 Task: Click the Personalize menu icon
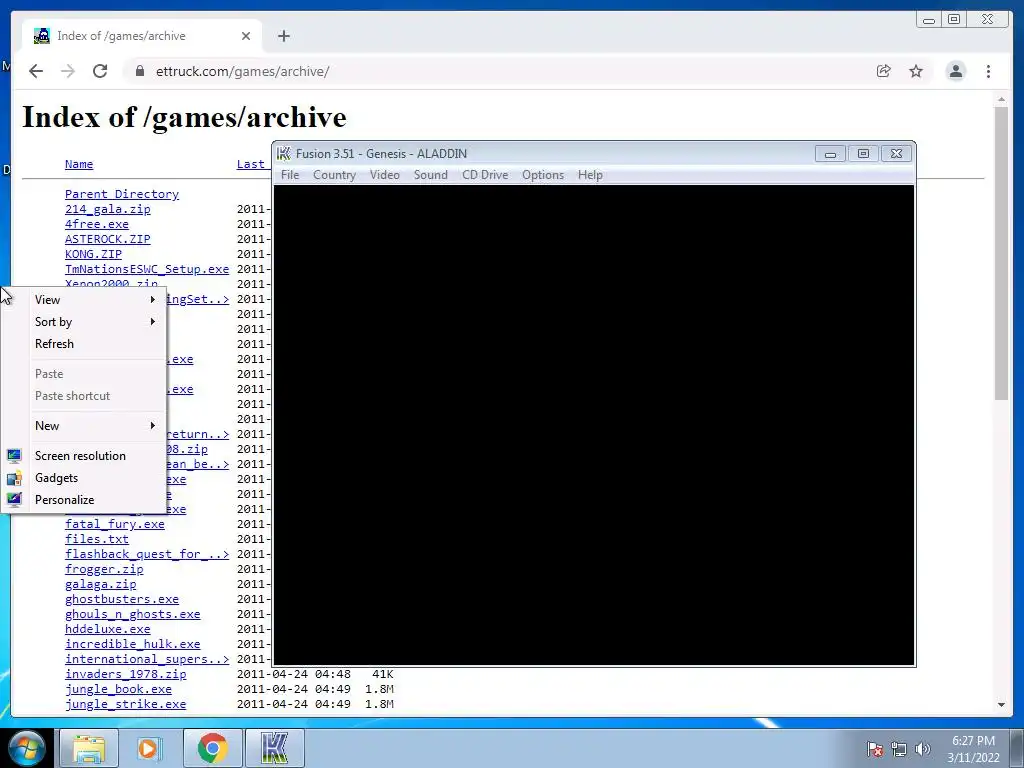pos(14,500)
